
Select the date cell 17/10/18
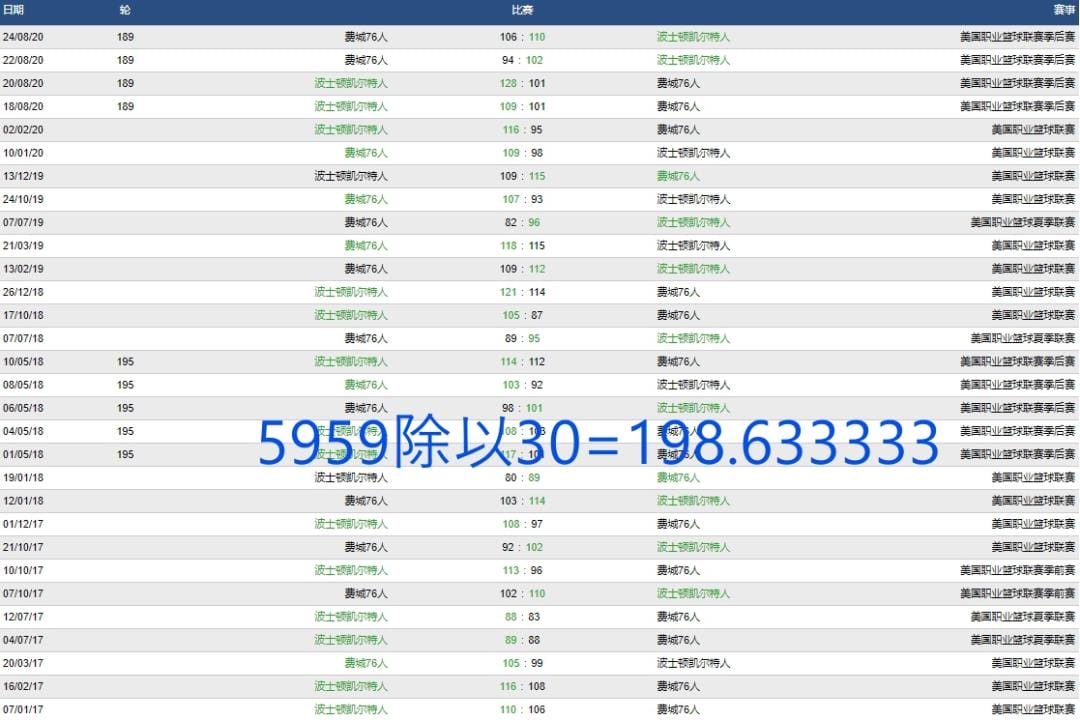click(23, 316)
